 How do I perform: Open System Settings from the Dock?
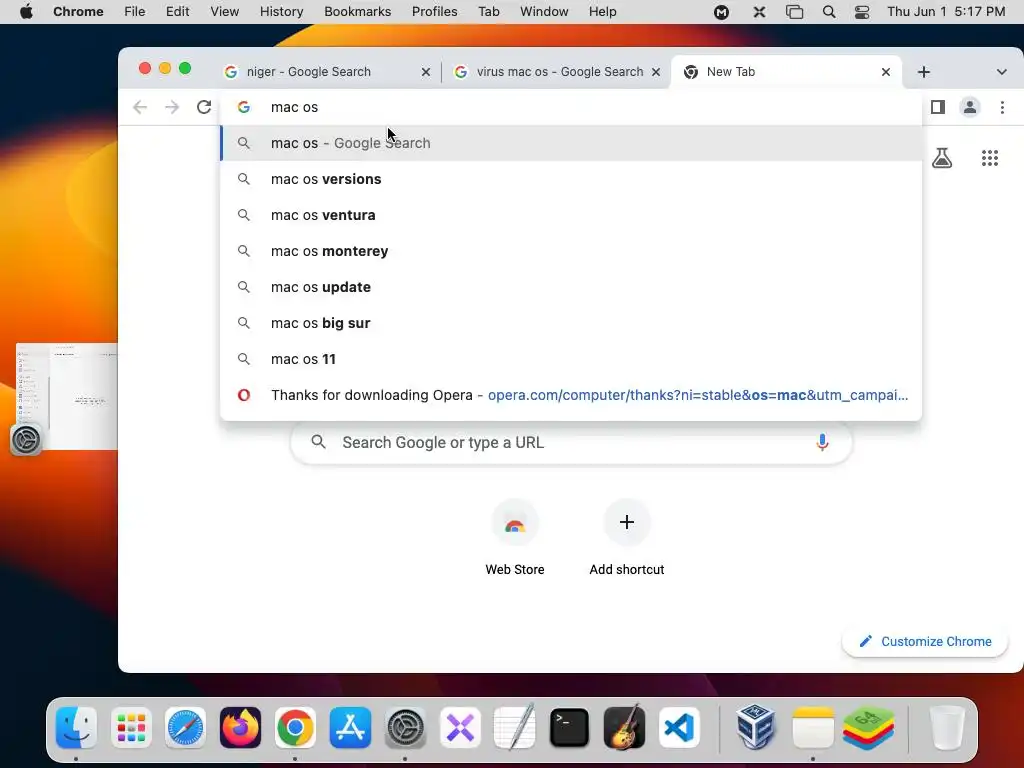tap(405, 728)
